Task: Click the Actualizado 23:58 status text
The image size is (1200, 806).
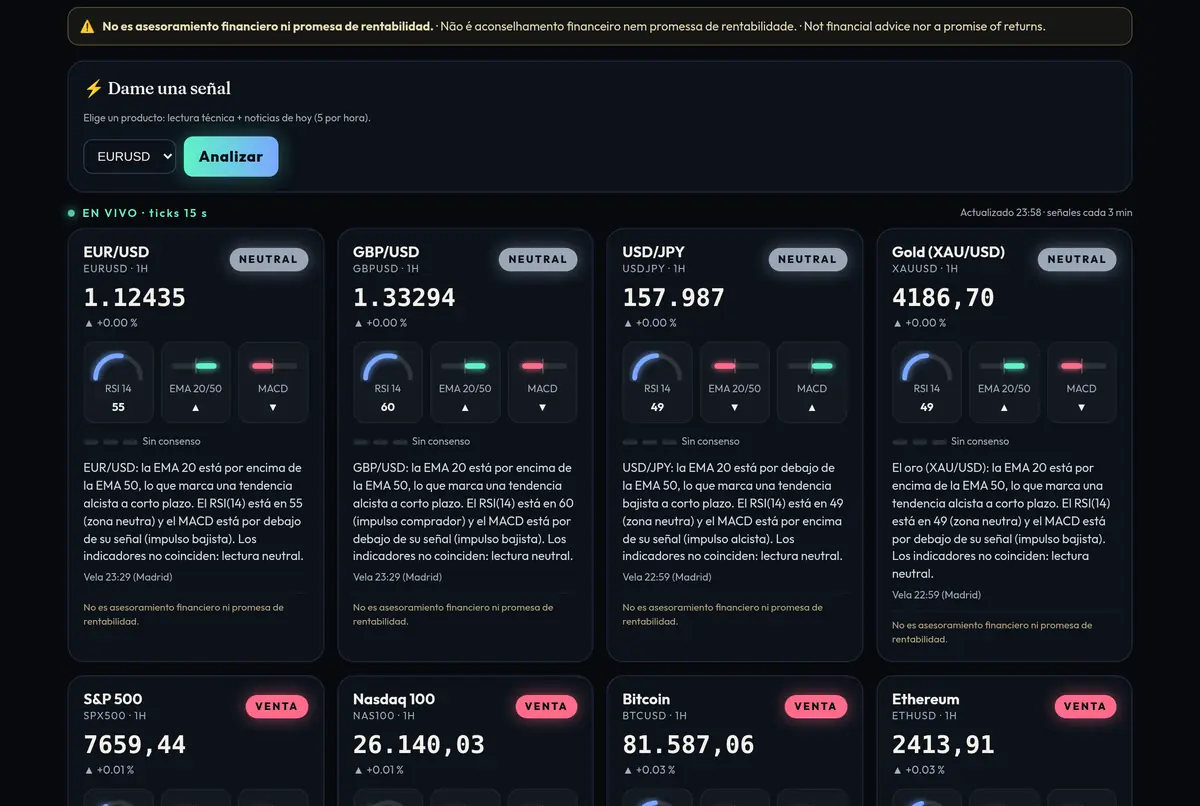Action: 1046,213
